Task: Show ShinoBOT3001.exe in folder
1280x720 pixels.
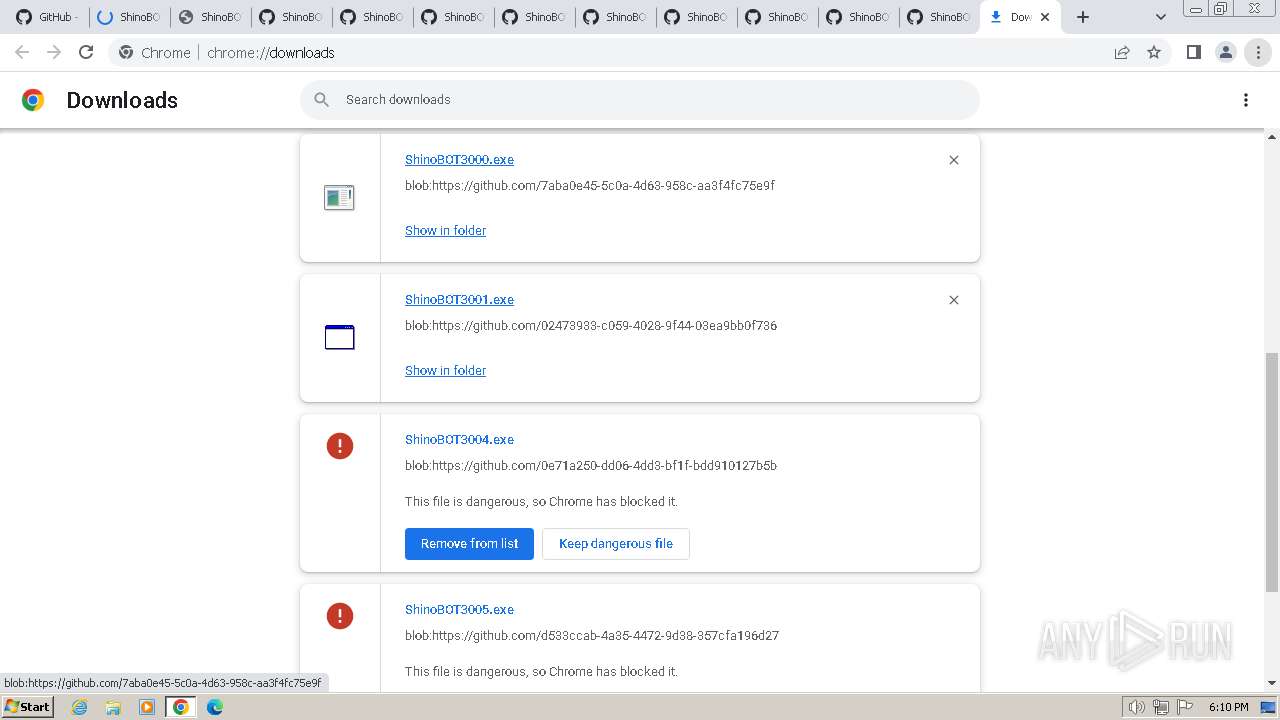Action: point(445,371)
